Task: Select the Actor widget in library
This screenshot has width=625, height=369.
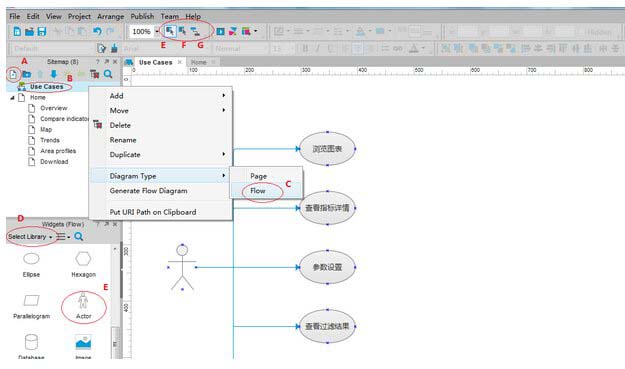Action: 83,306
